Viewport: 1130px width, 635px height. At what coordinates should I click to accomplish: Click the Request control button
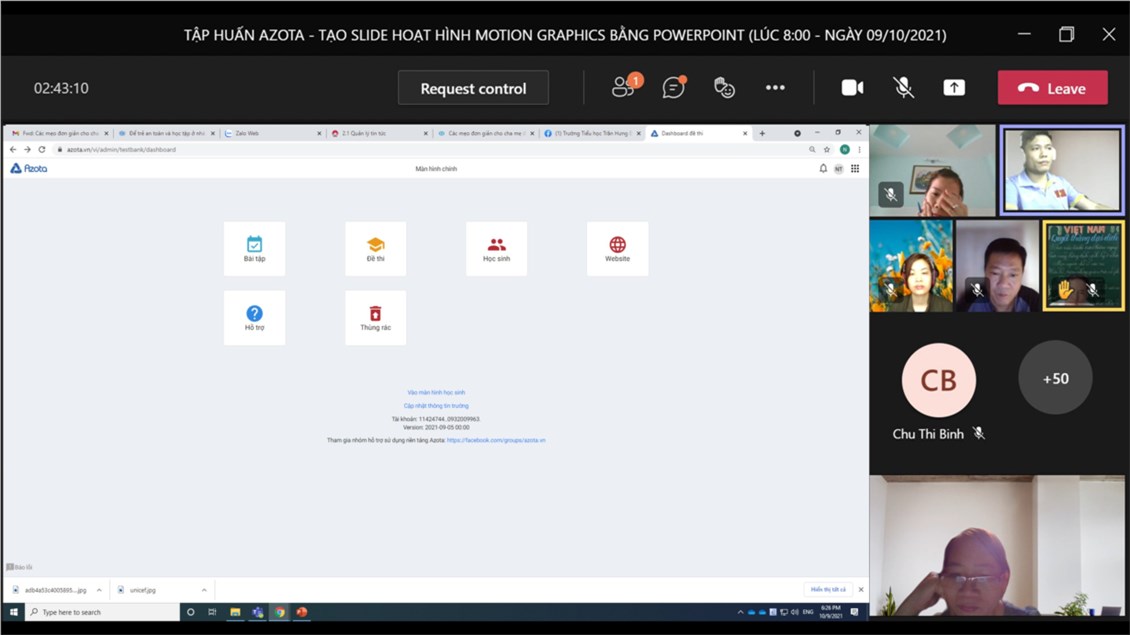coord(473,88)
